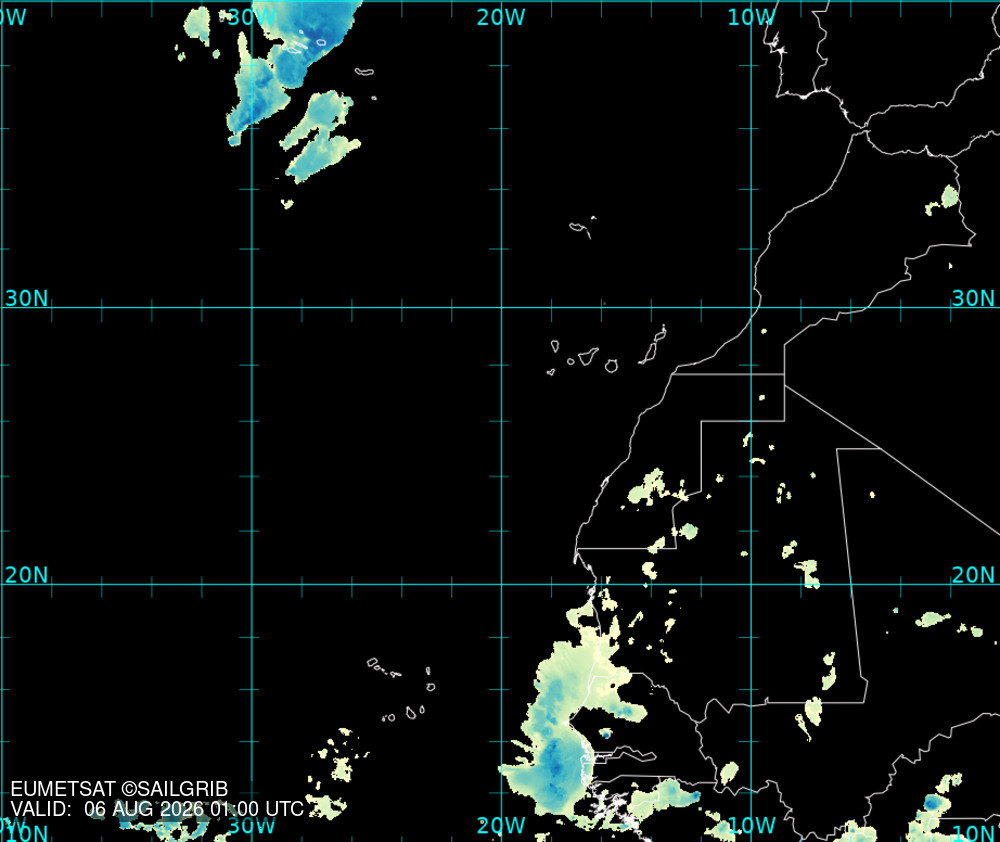
Task: Click the 20N latitude label on right edge
Action: tap(973, 575)
